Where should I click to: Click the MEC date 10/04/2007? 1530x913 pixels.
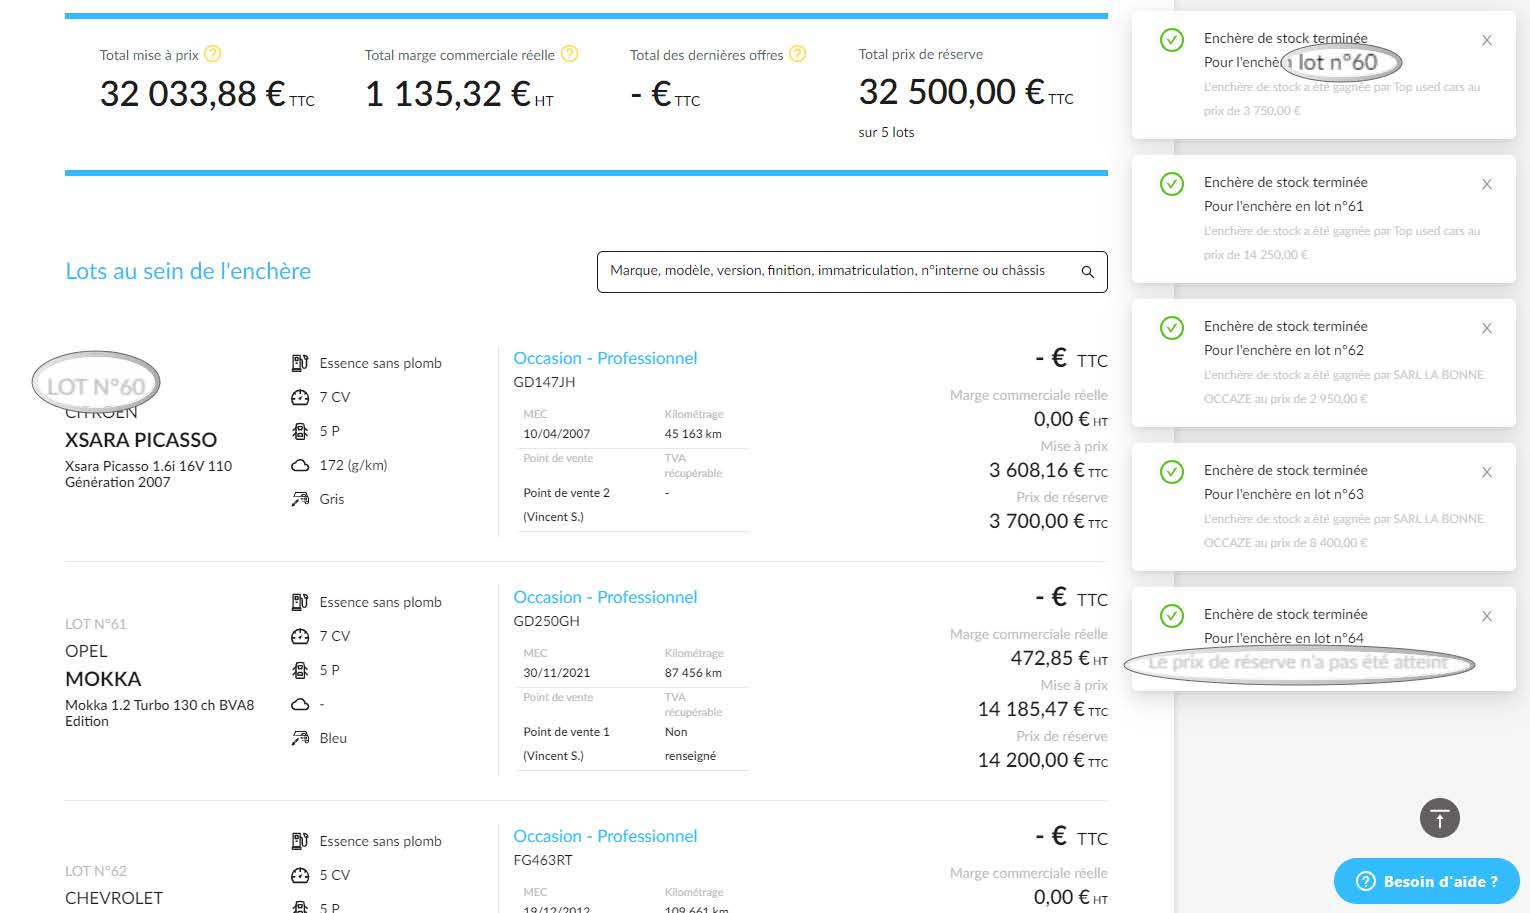point(557,434)
